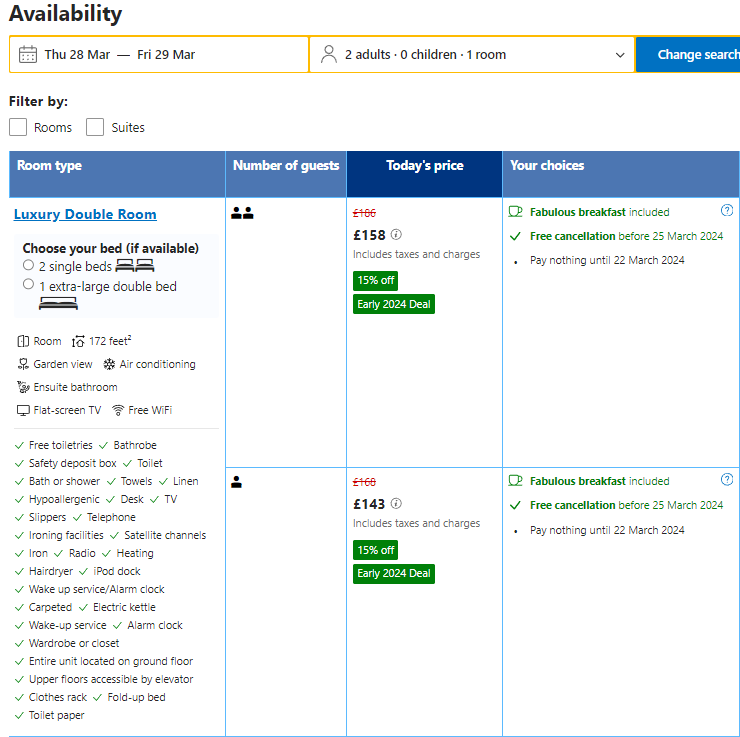Click the £158 price text
This screenshot has width=740, height=737.
pyautogui.click(x=369, y=235)
